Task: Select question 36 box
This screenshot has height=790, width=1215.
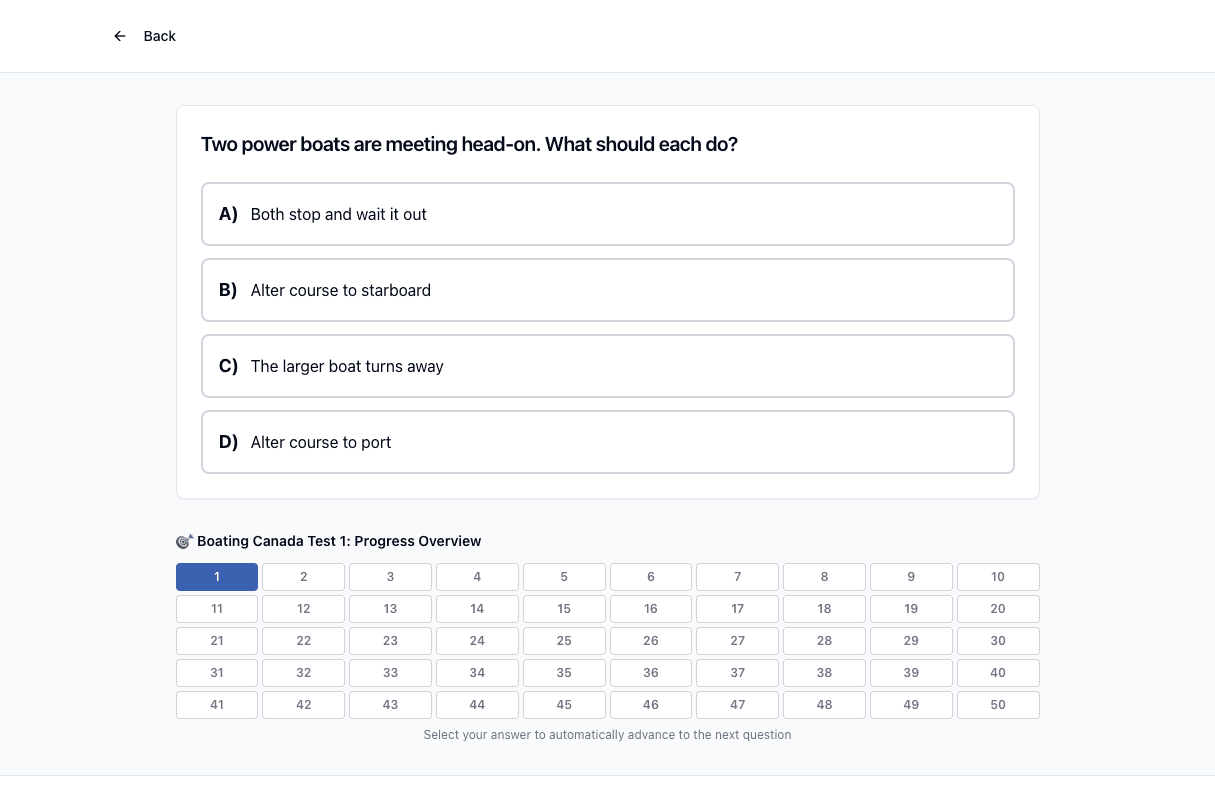Action: pos(651,673)
